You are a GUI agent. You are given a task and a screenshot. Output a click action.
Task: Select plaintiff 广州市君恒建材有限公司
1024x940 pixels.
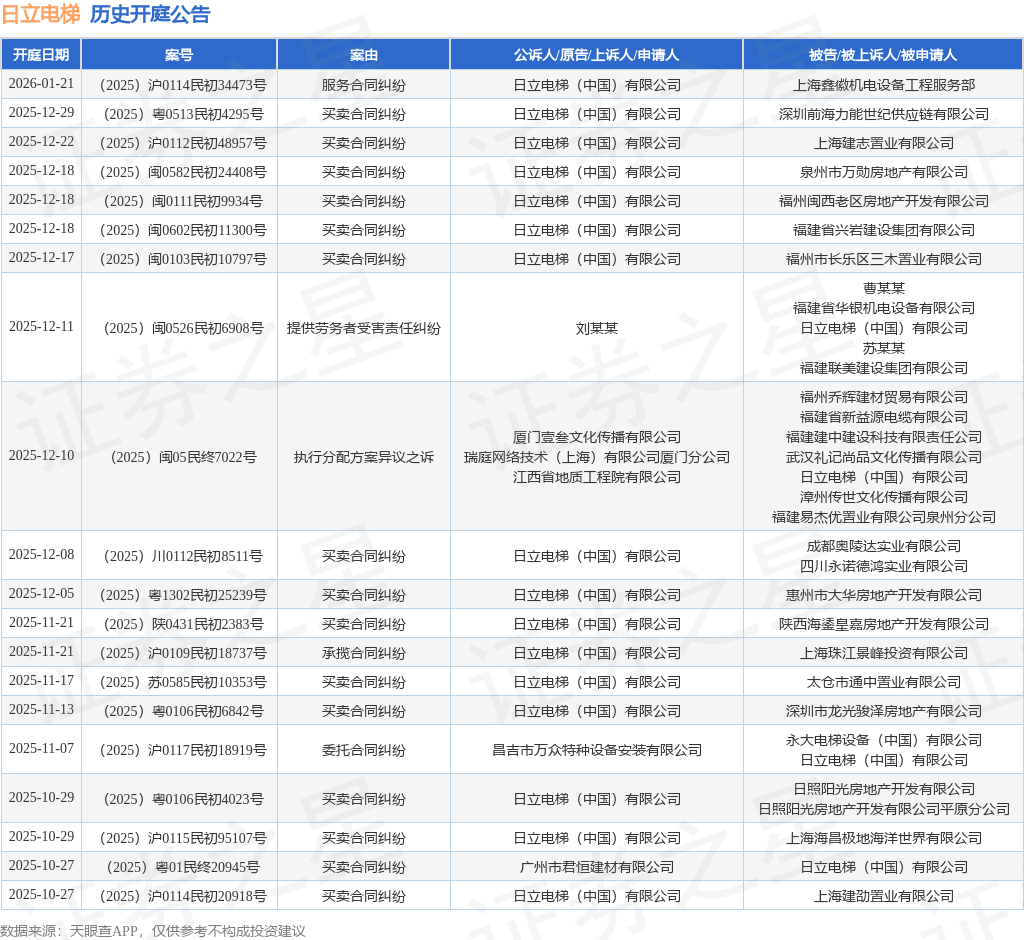pos(596,867)
